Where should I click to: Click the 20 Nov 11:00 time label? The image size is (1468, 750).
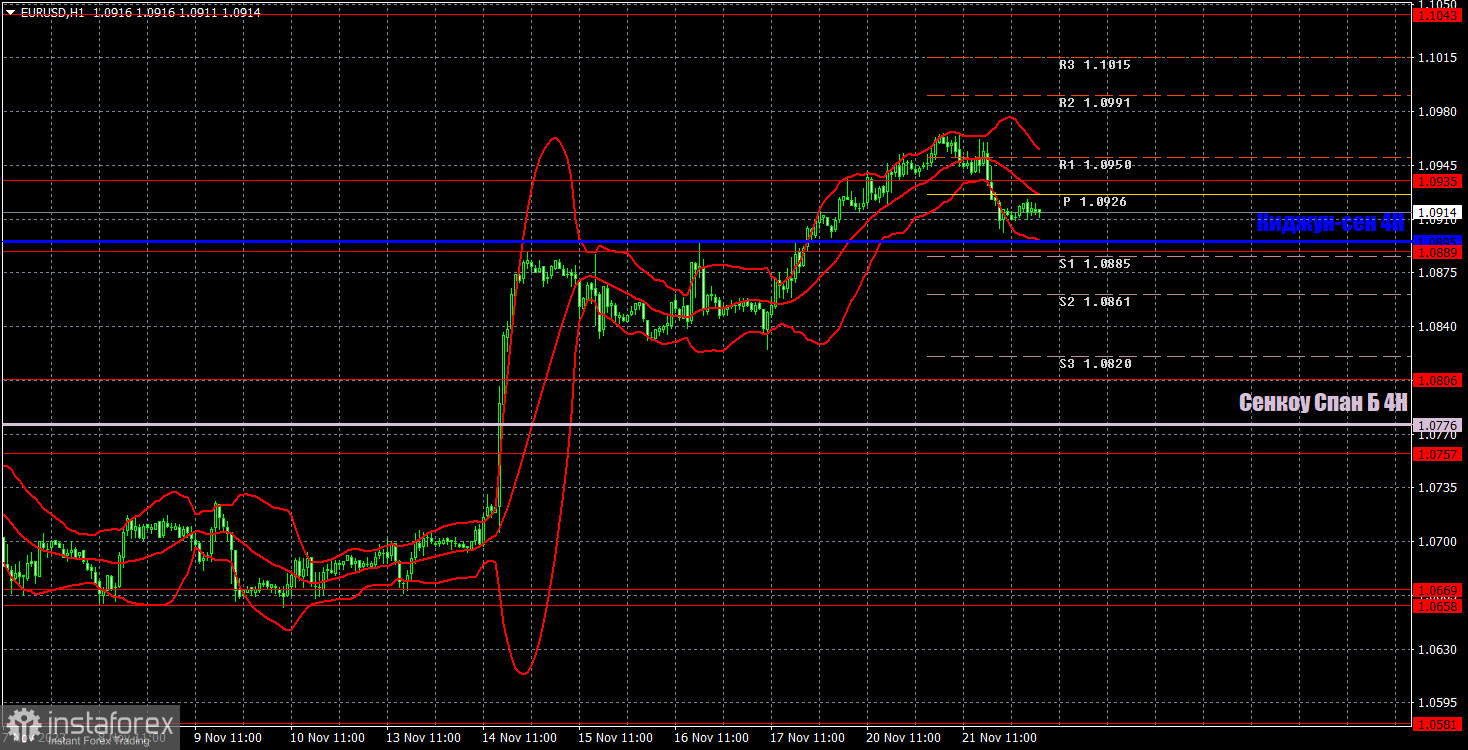coord(904,738)
